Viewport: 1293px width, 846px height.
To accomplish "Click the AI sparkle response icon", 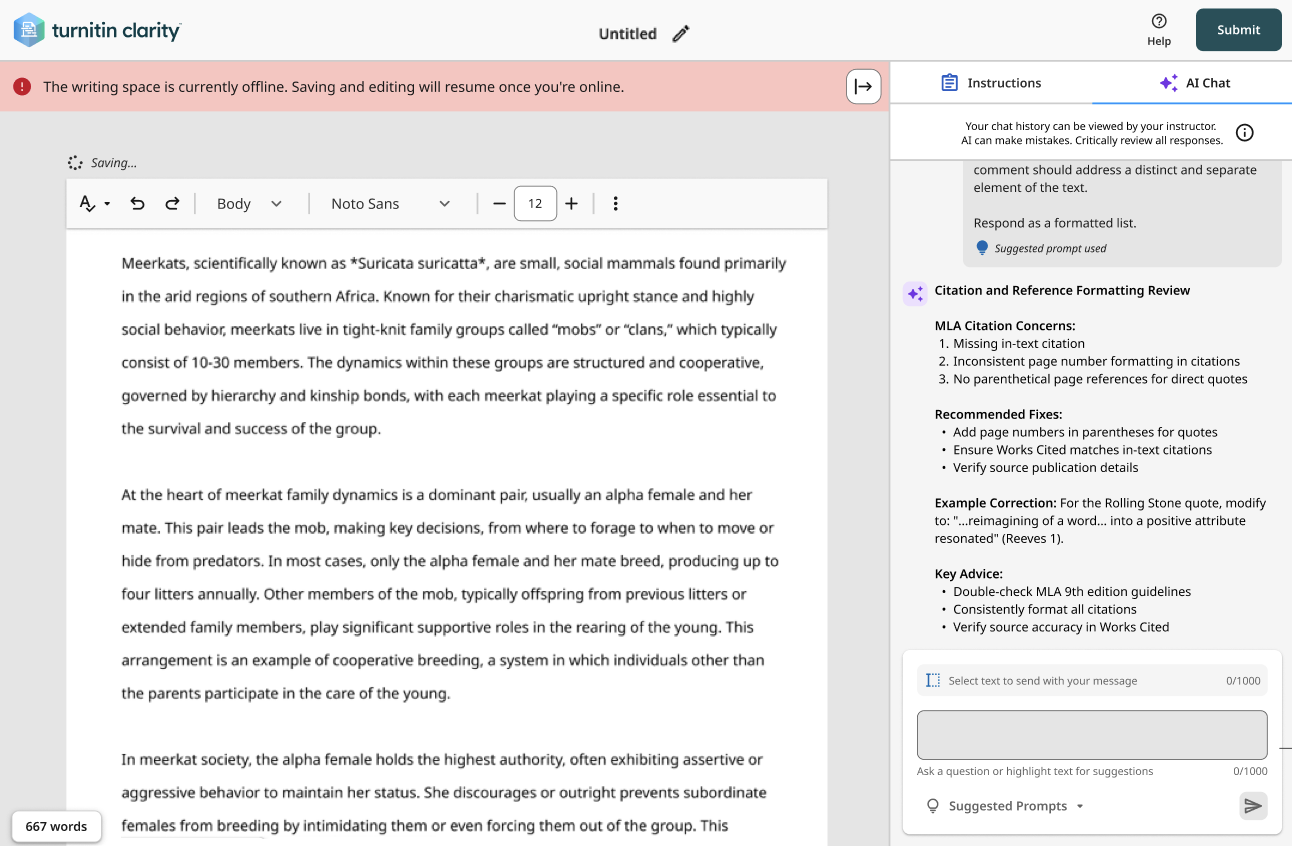I will click(x=914, y=293).
